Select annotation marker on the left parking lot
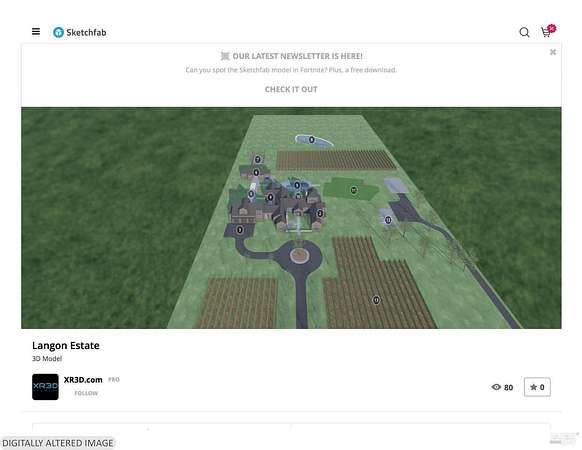The width and height of the screenshot is (582, 450). 240,230
